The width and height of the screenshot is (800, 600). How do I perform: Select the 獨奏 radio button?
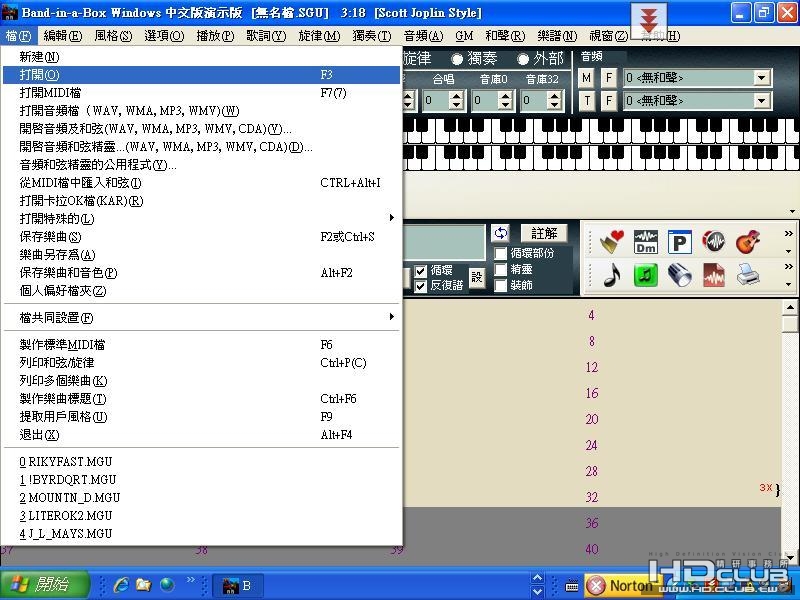tap(457, 60)
